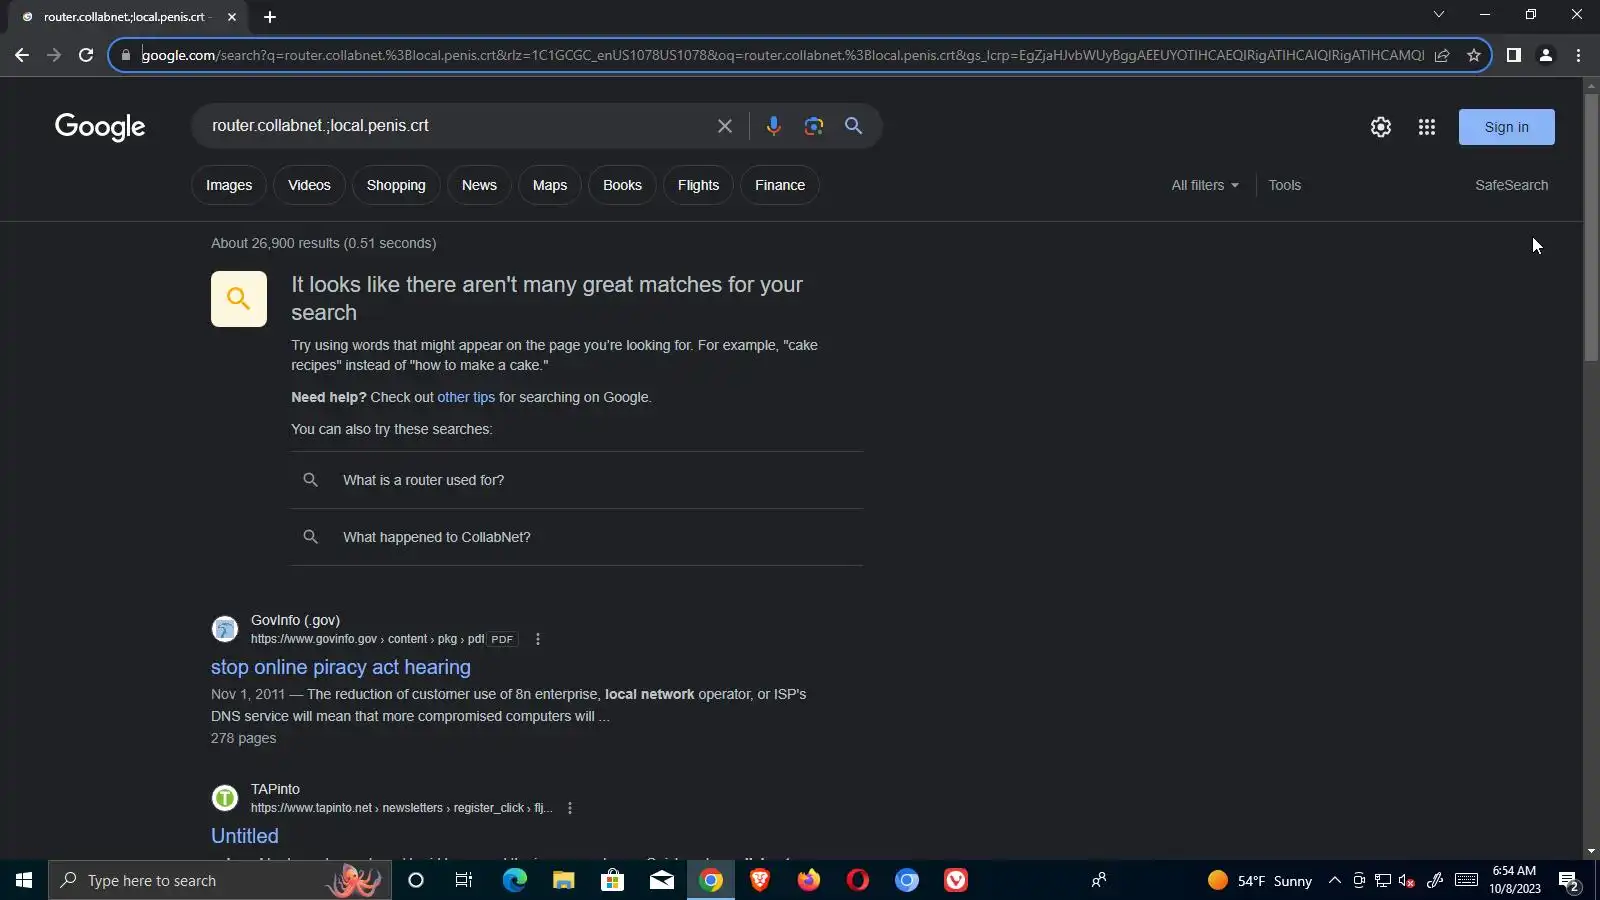Image resolution: width=1600 pixels, height=900 pixels.
Task: Switch to Flights results
Action: point(698,185)
